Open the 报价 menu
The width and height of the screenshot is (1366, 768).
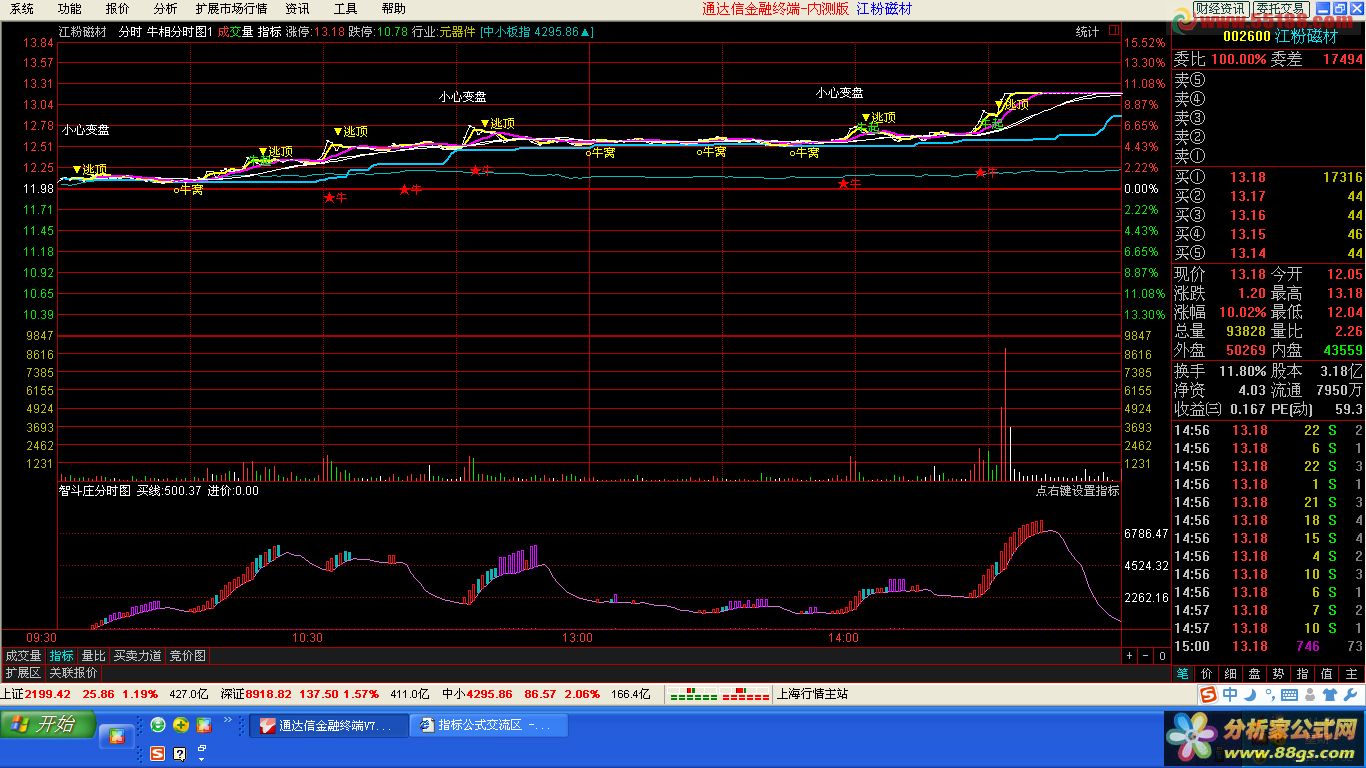point(117,8)
